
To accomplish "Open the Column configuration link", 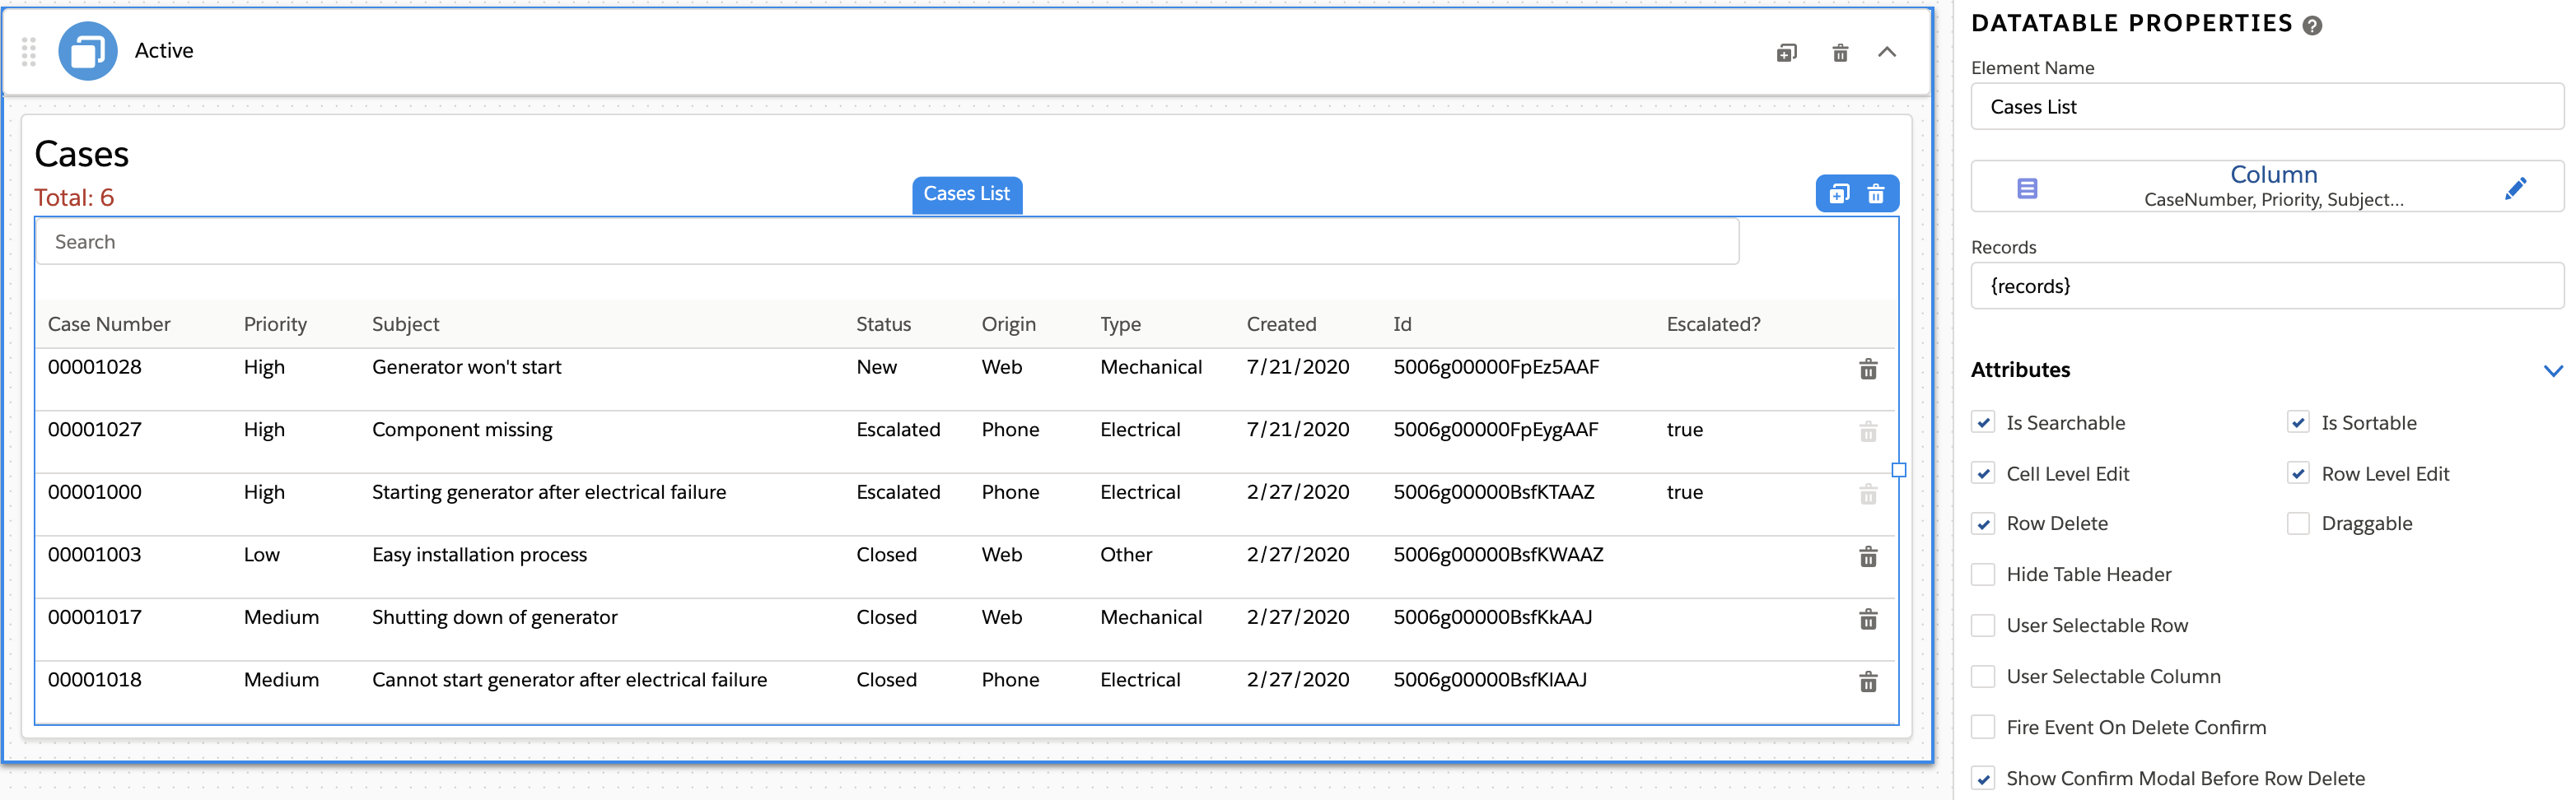I will 2273,175.
